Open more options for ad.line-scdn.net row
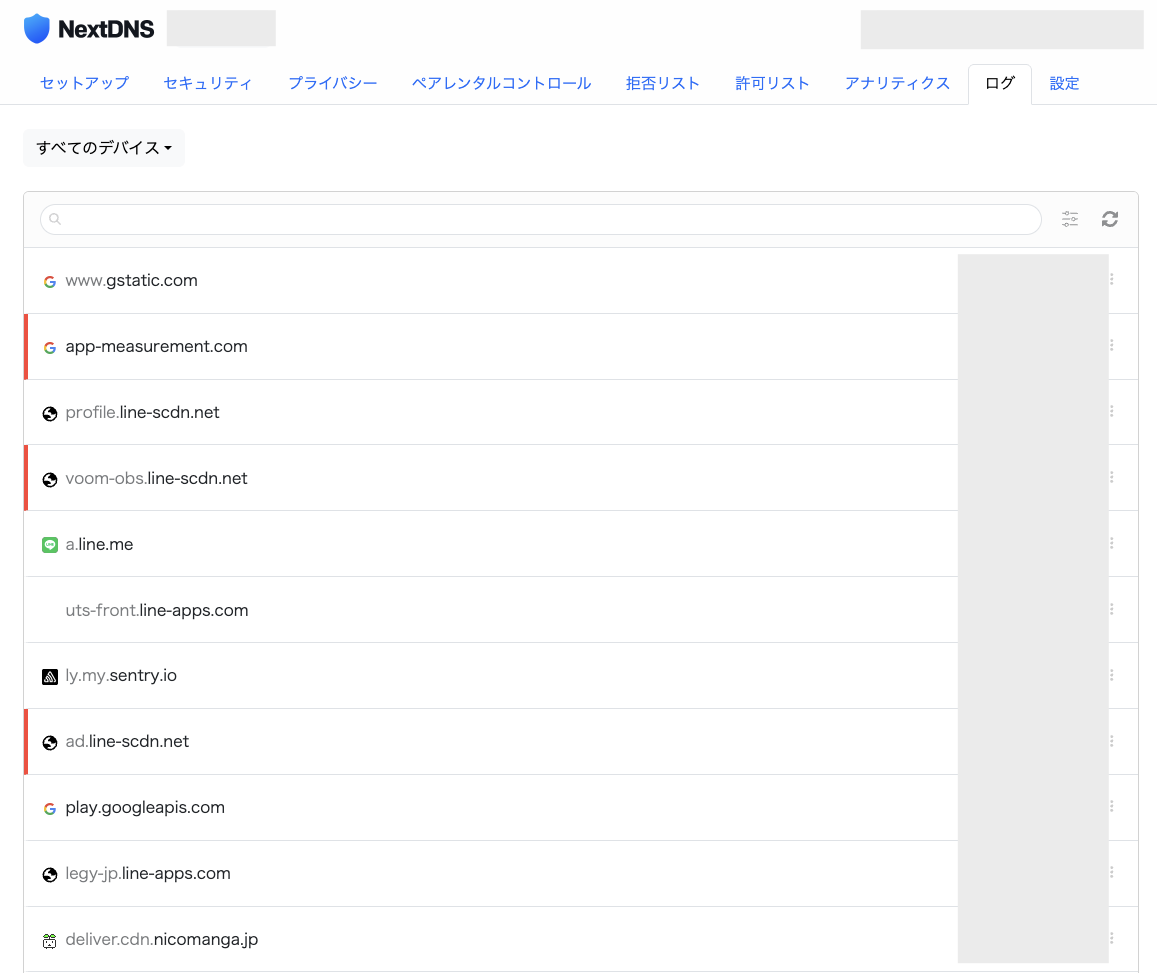 tap(1112, 741)
